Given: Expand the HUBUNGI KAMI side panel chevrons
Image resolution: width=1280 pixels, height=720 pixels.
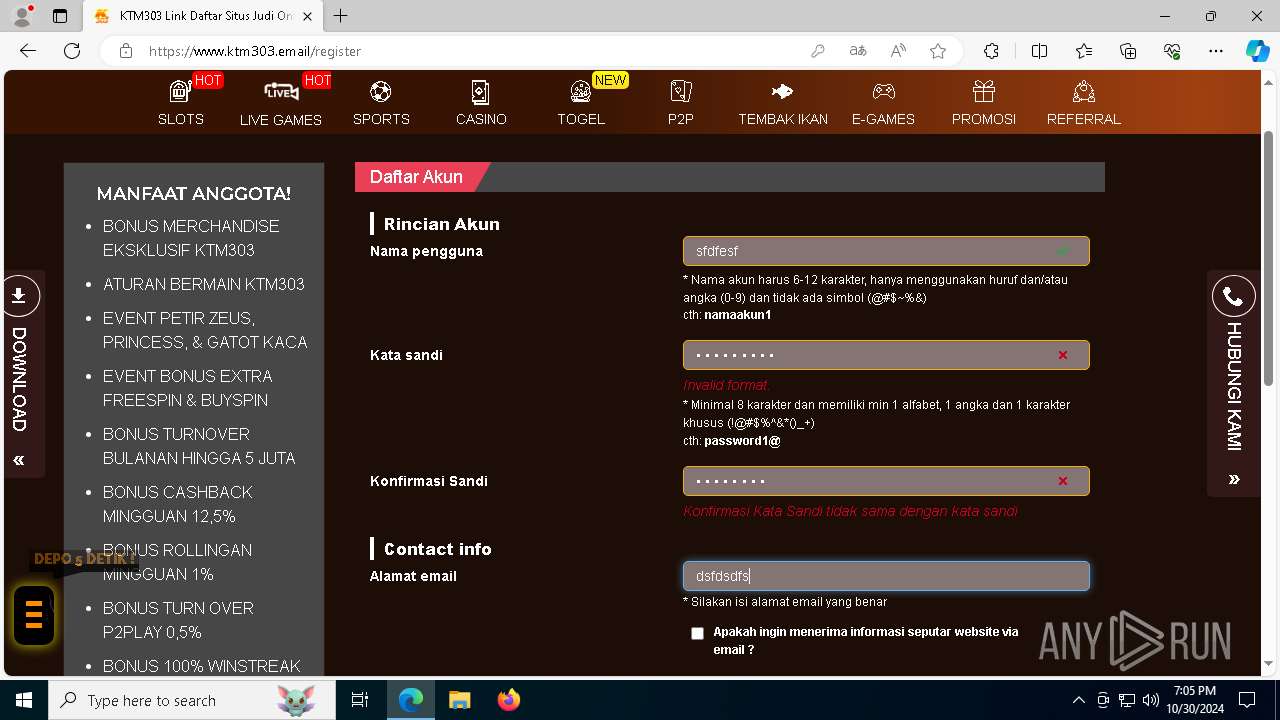Looking at the screenshot, I should [x=1234, y=479].
